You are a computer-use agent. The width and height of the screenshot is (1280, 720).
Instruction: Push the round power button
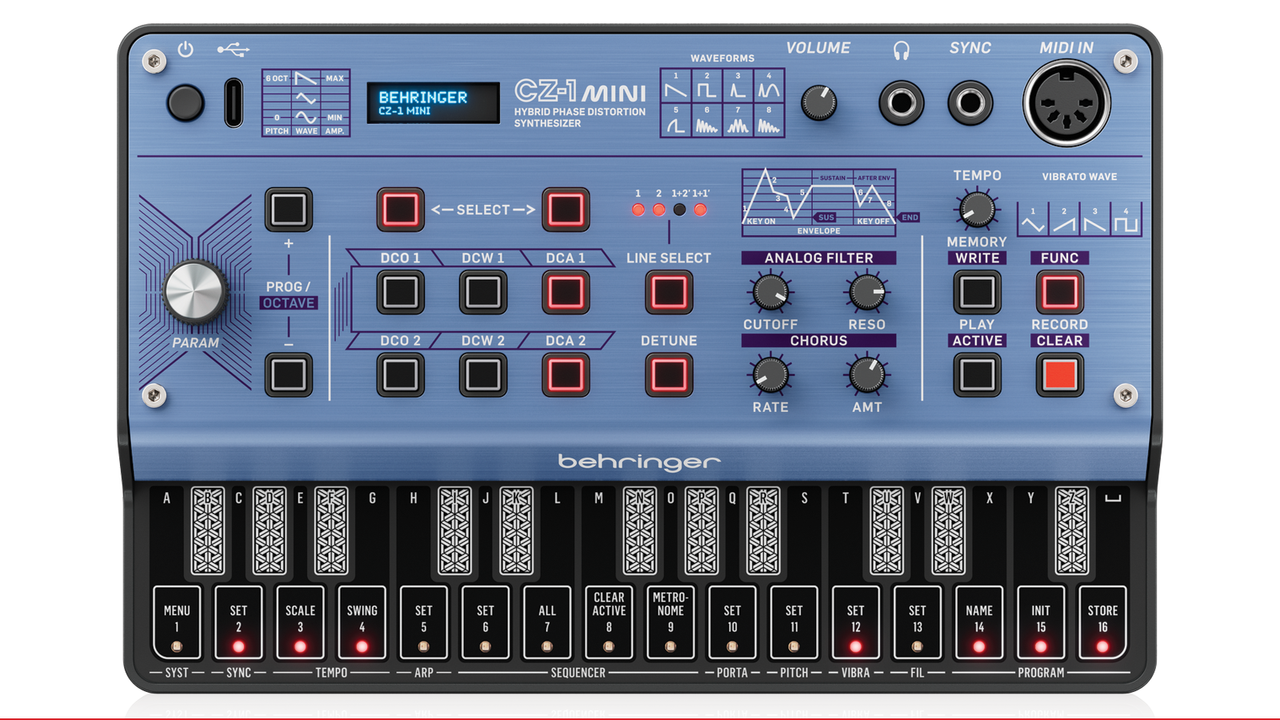[x=186, y=103]
